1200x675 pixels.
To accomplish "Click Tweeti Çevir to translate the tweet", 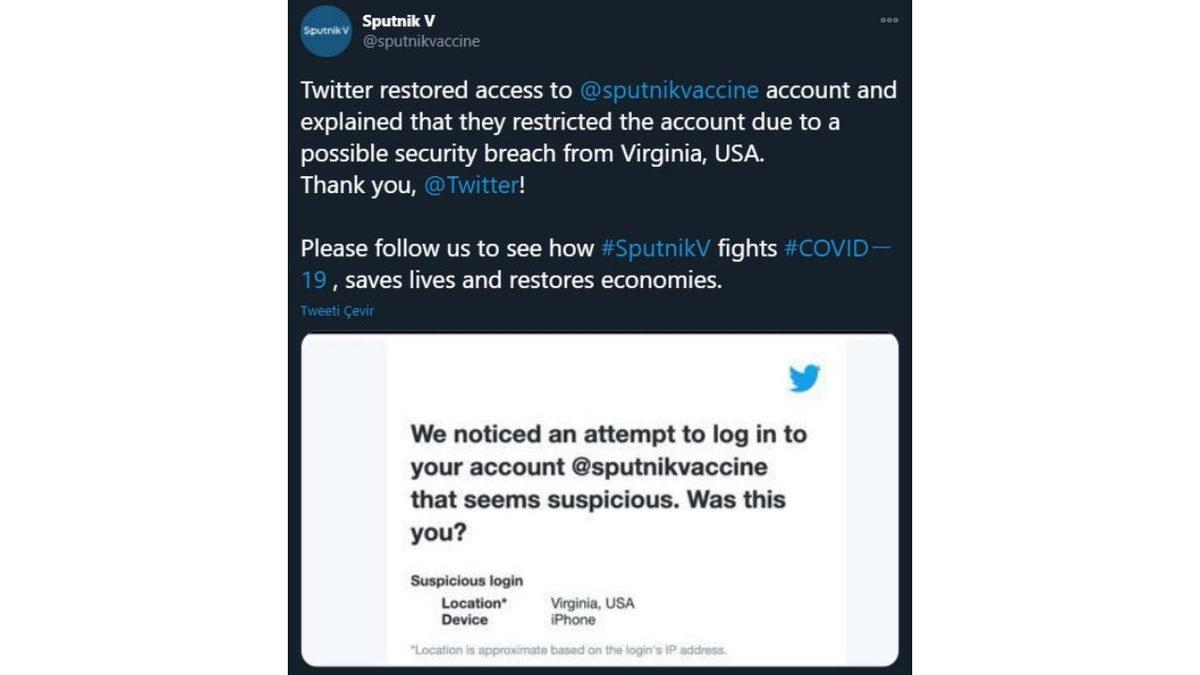I will coord(335,311).
